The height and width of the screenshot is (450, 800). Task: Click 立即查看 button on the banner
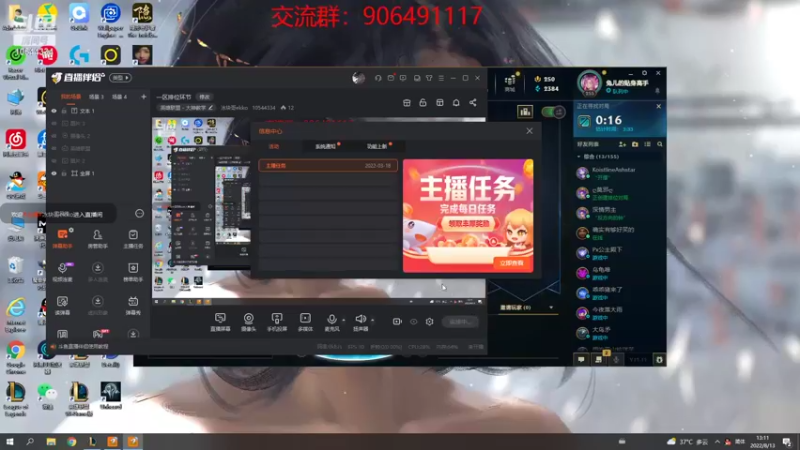point(512,263)
